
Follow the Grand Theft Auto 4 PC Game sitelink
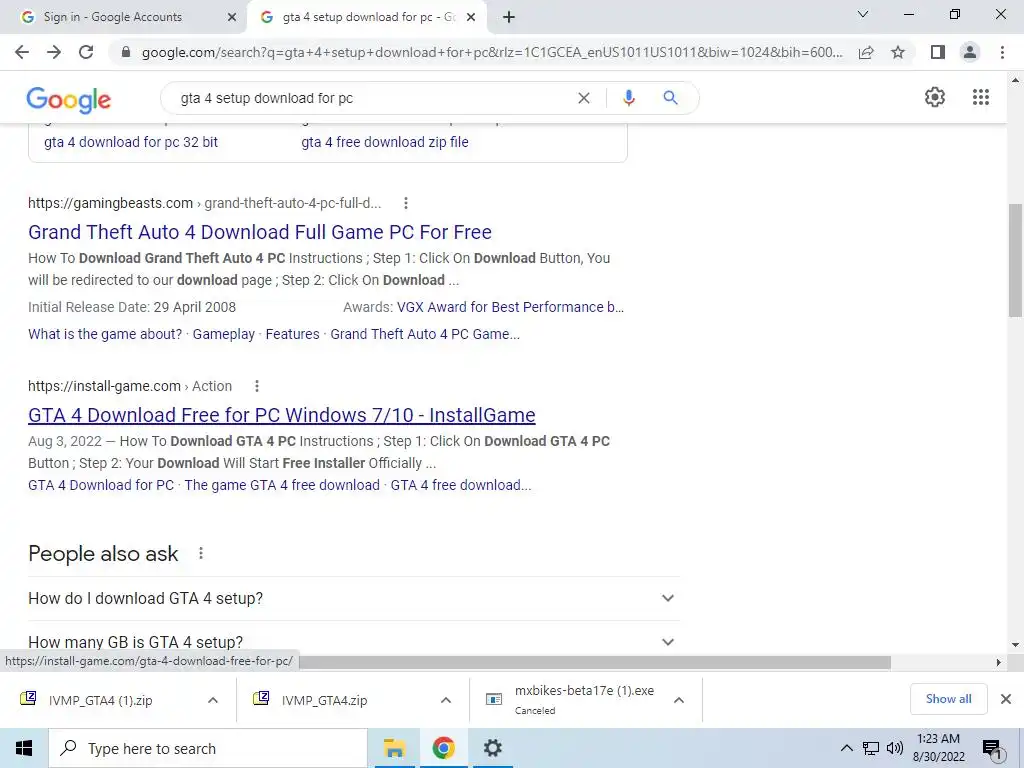coord(425,334)
